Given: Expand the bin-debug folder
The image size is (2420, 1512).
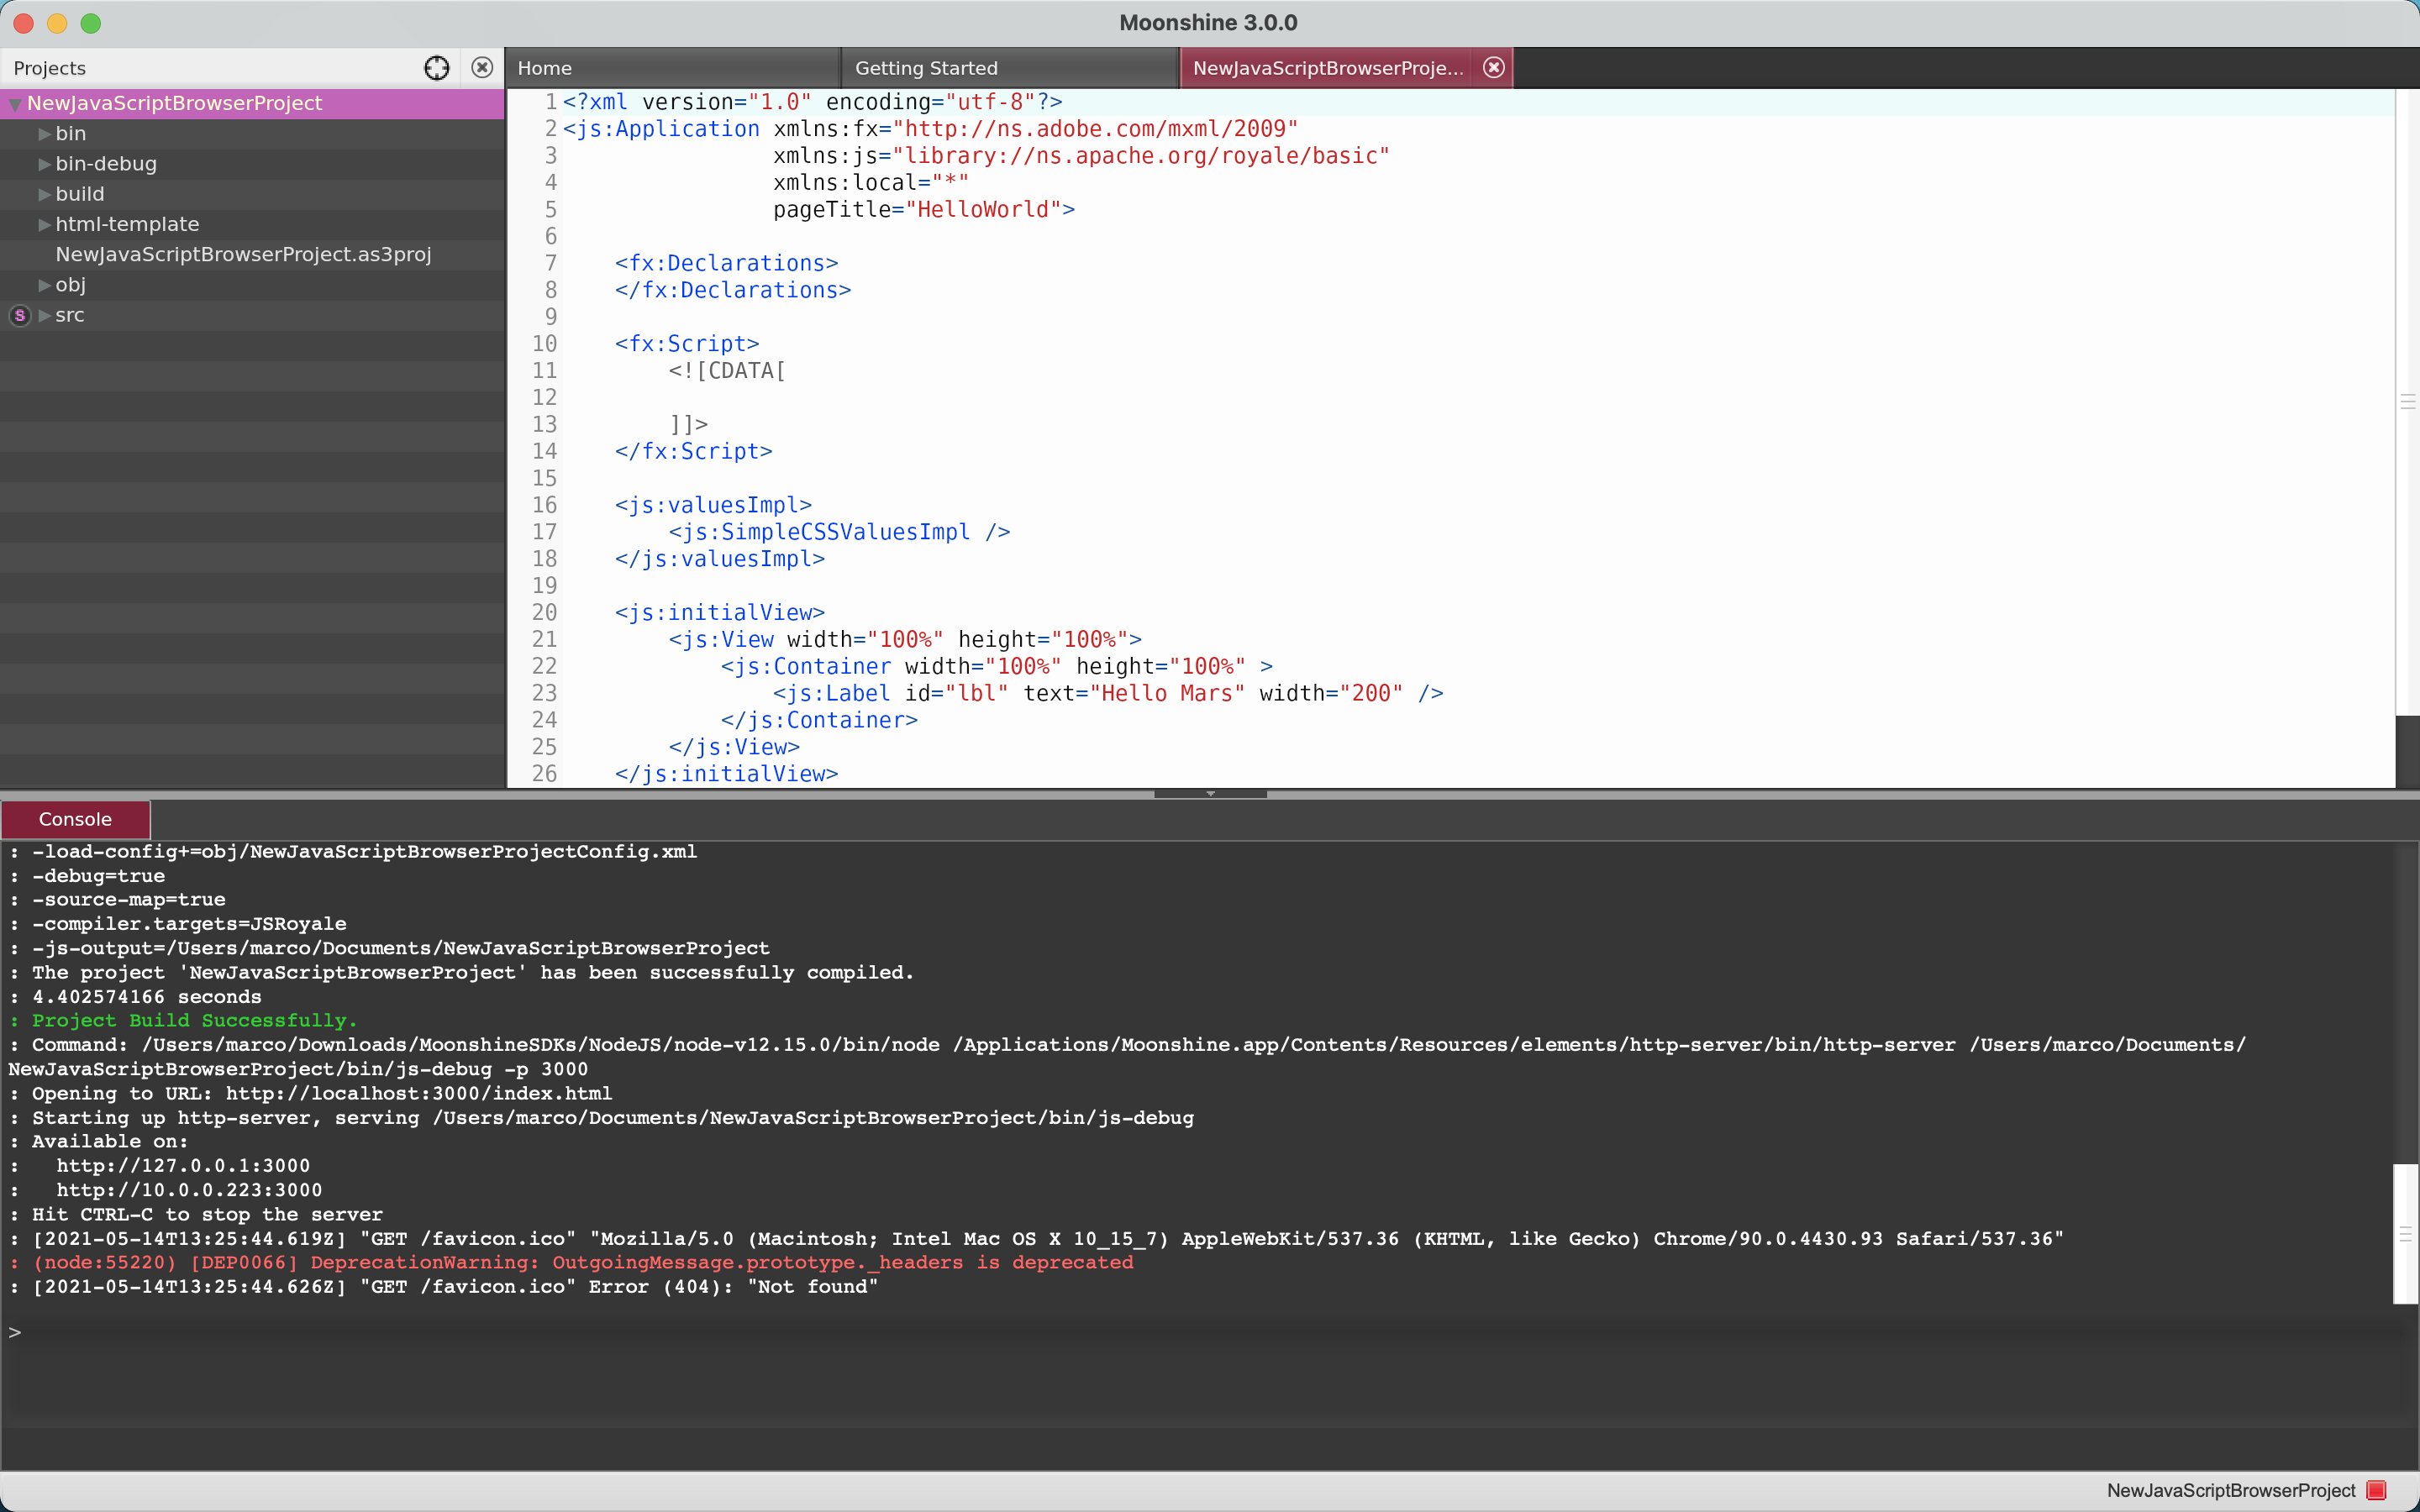Looking at the screenshot, I should tap(43, 163).
